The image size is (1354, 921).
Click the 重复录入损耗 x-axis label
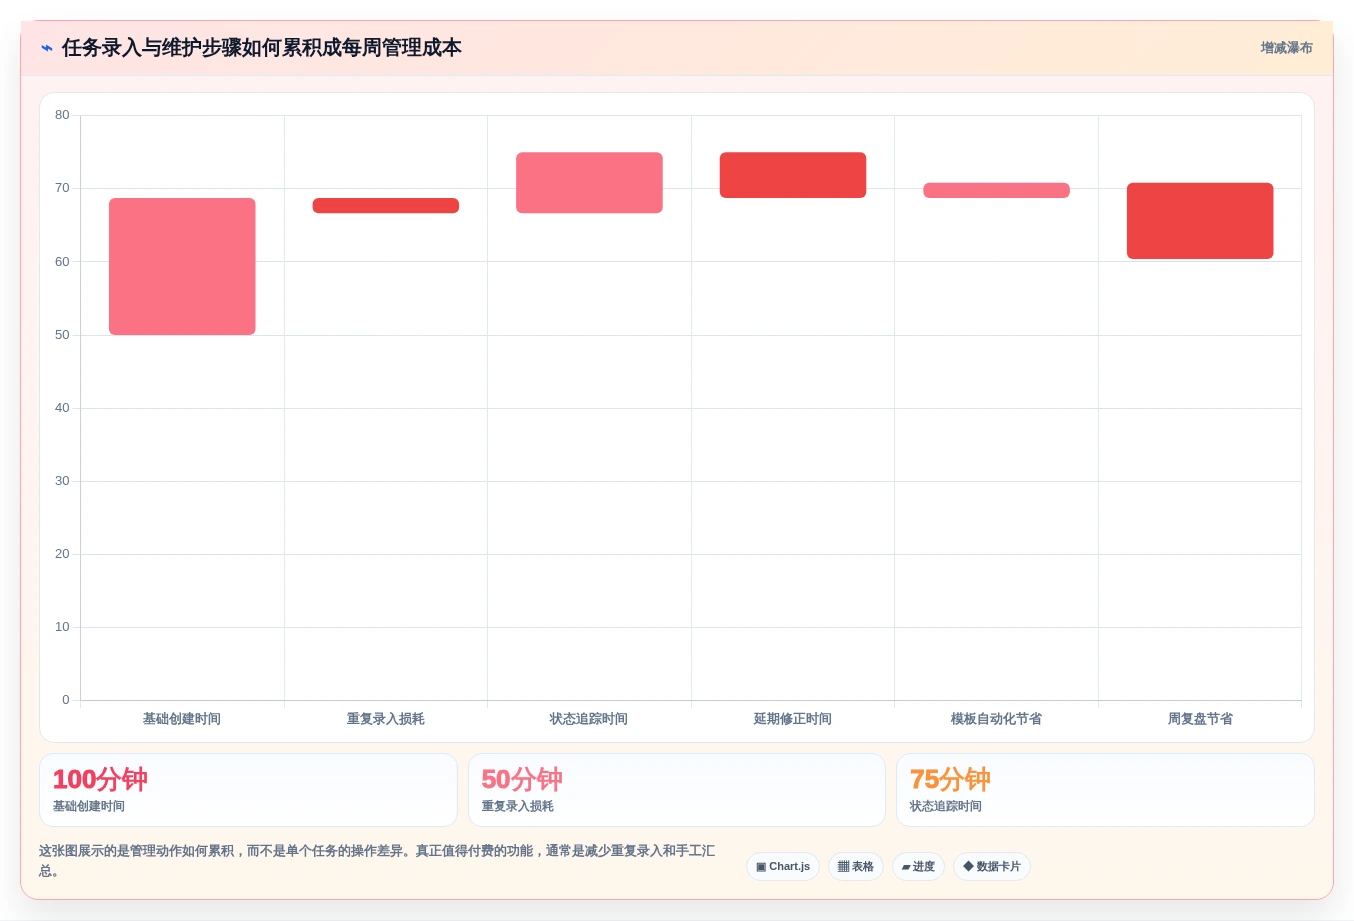tap(386, 719)
